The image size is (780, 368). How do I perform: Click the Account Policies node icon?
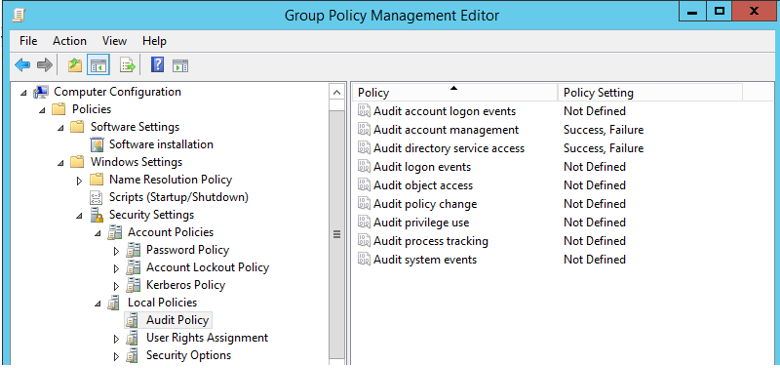tap(115, 232)
